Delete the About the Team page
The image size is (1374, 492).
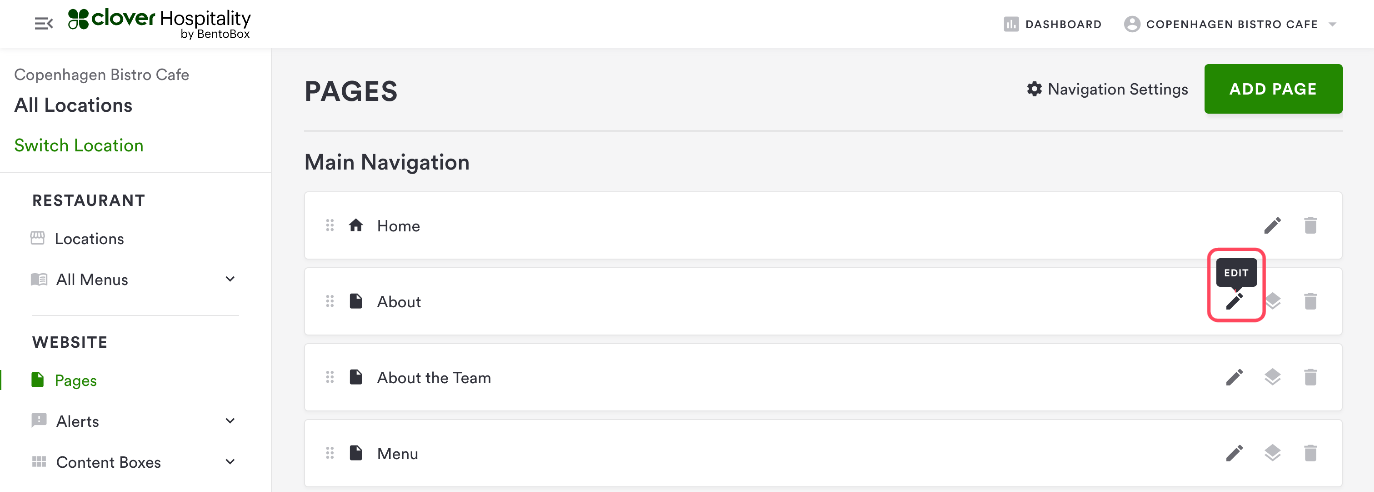(1310, 378)
